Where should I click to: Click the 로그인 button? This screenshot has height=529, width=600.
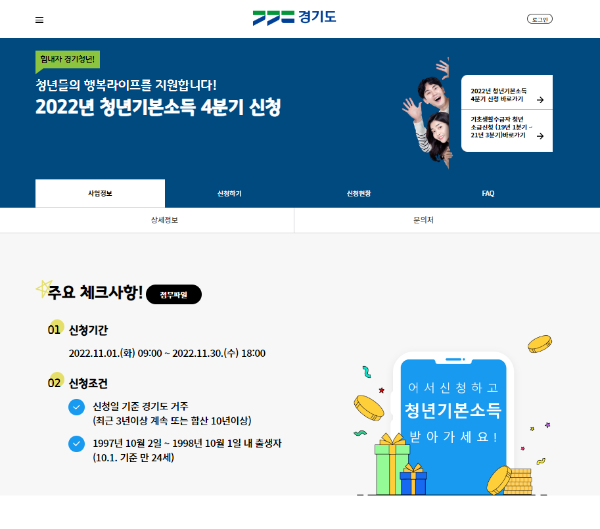(x=540, y=19)
